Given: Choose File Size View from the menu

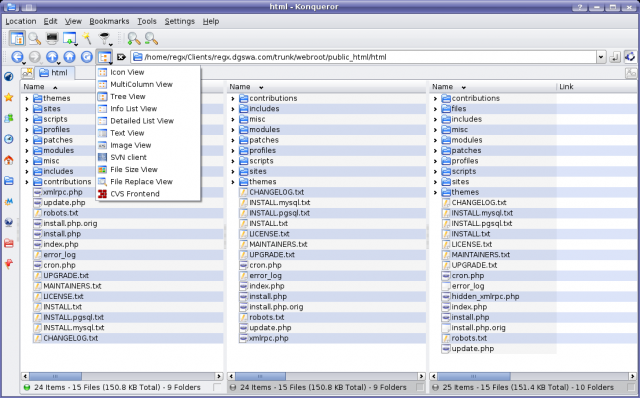Looking at the screenshot, I should pos(148,169).
